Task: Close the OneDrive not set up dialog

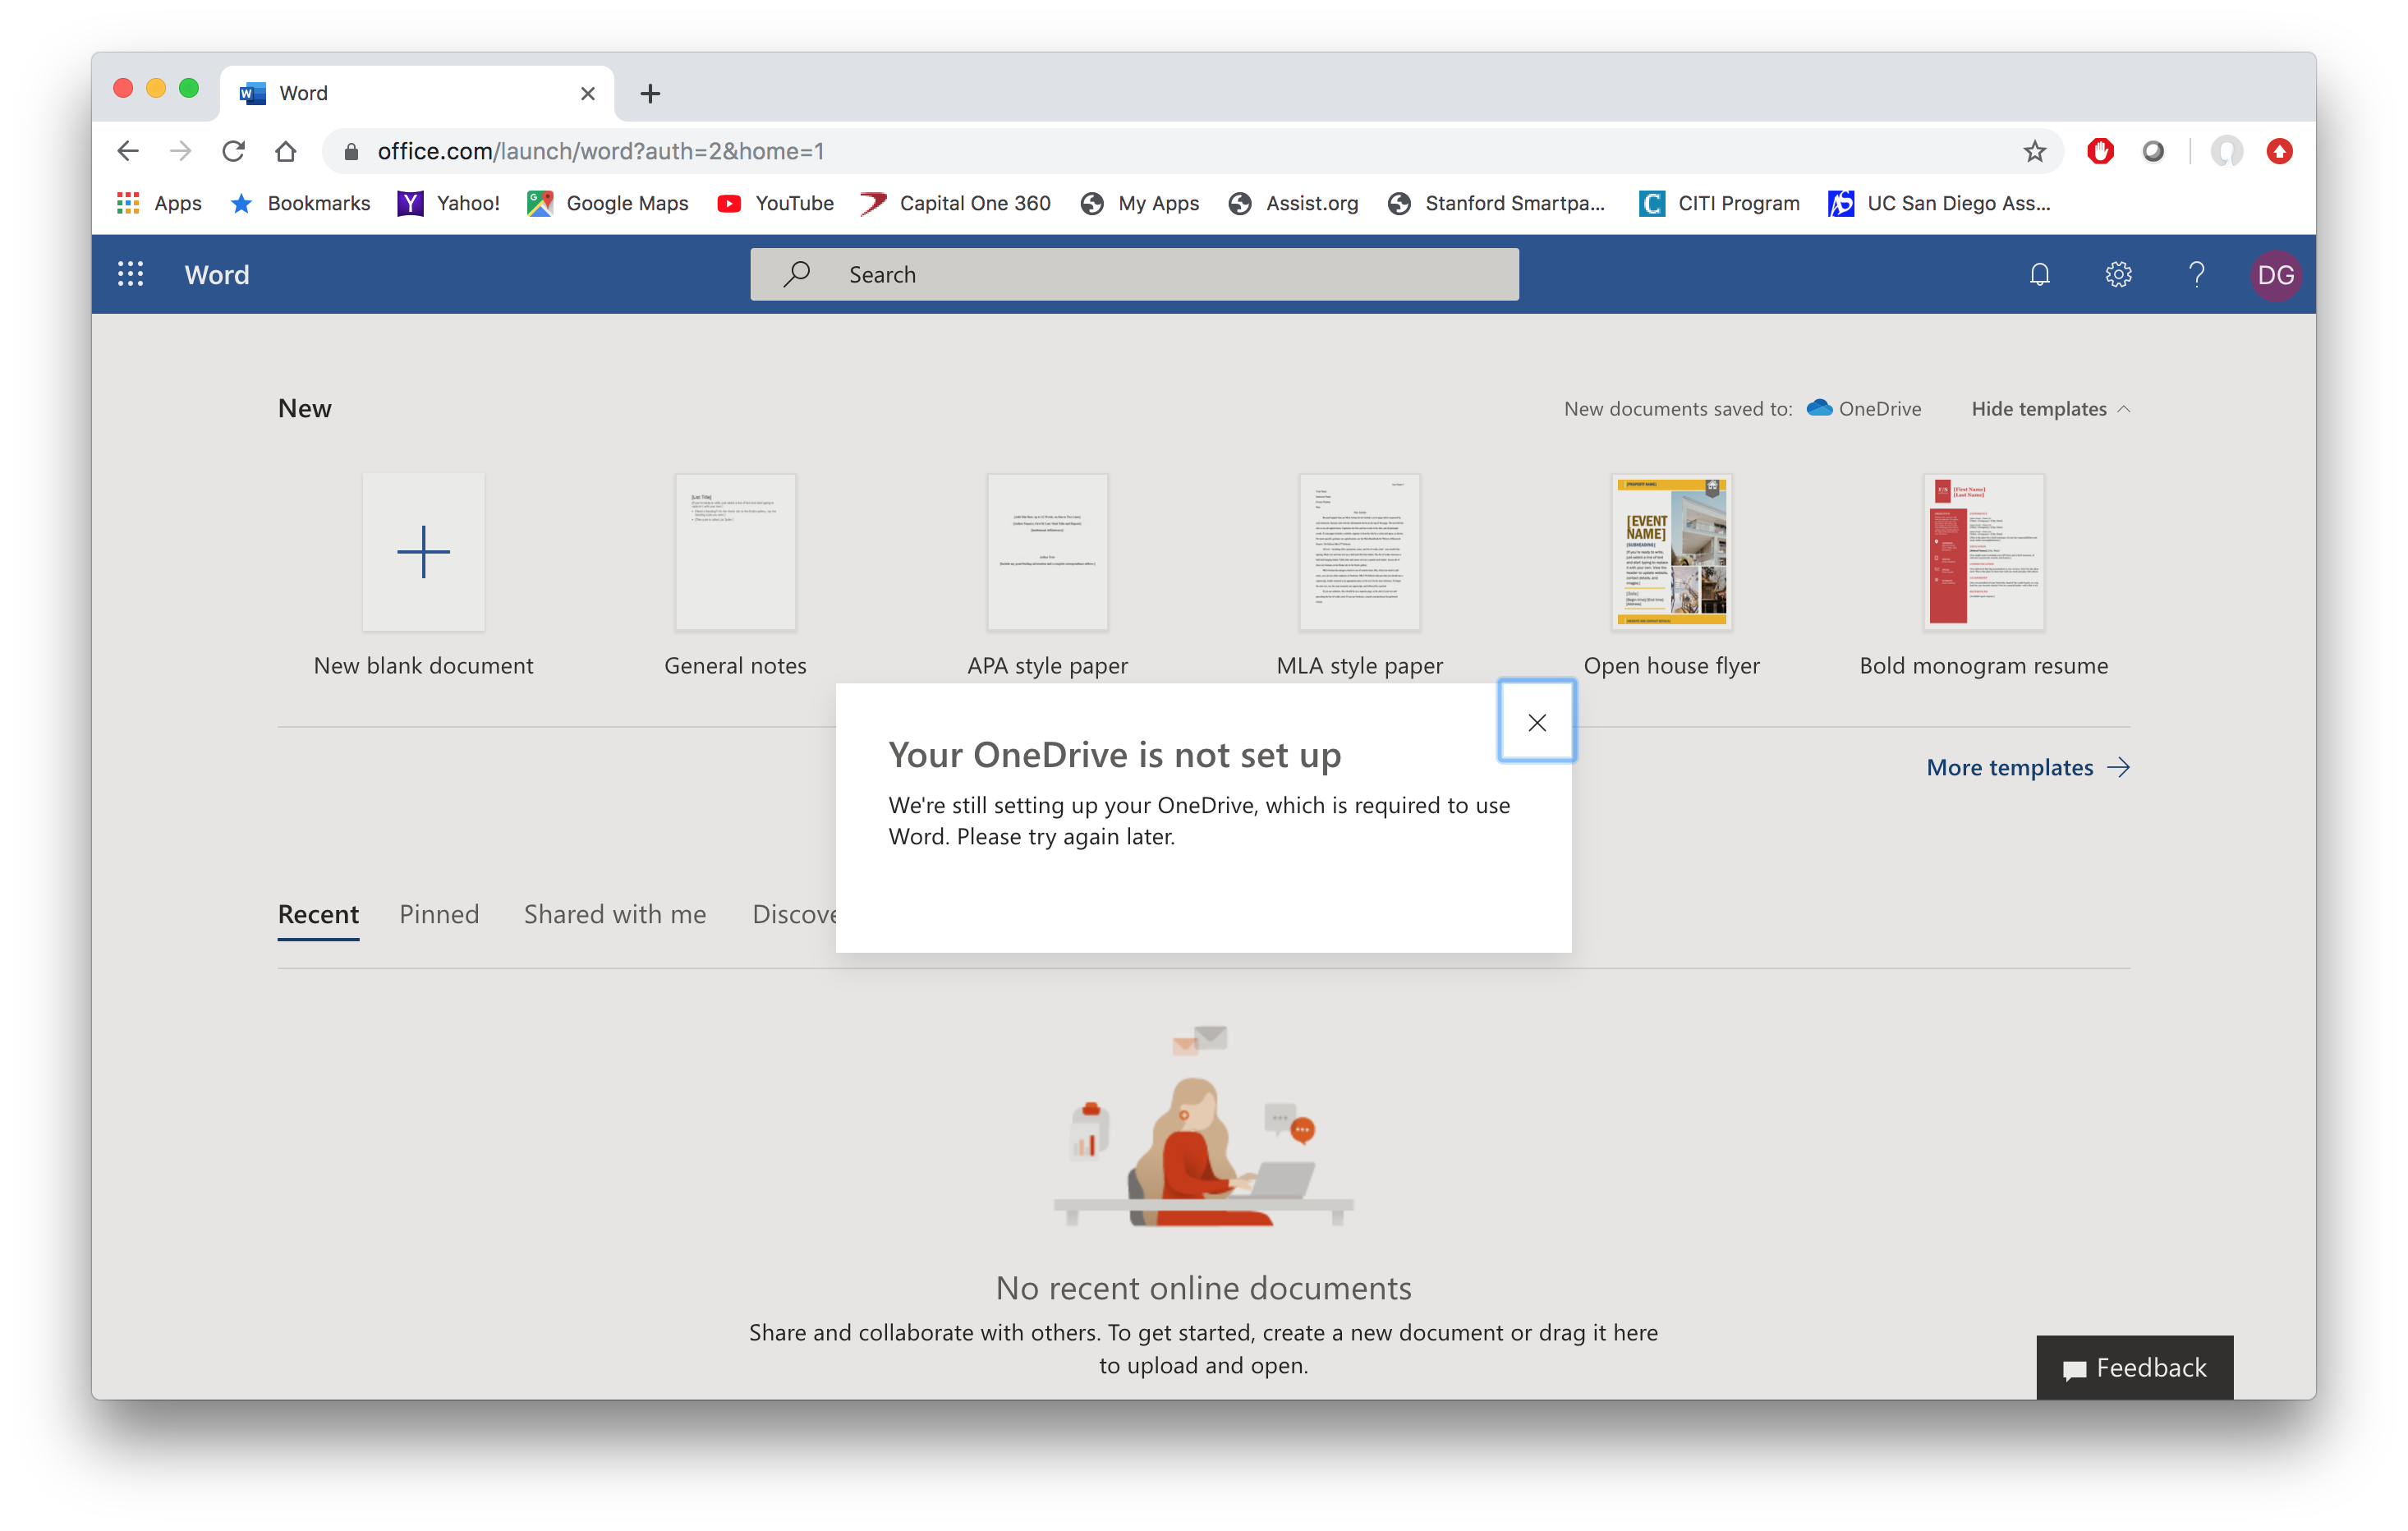Action: 1537,722
